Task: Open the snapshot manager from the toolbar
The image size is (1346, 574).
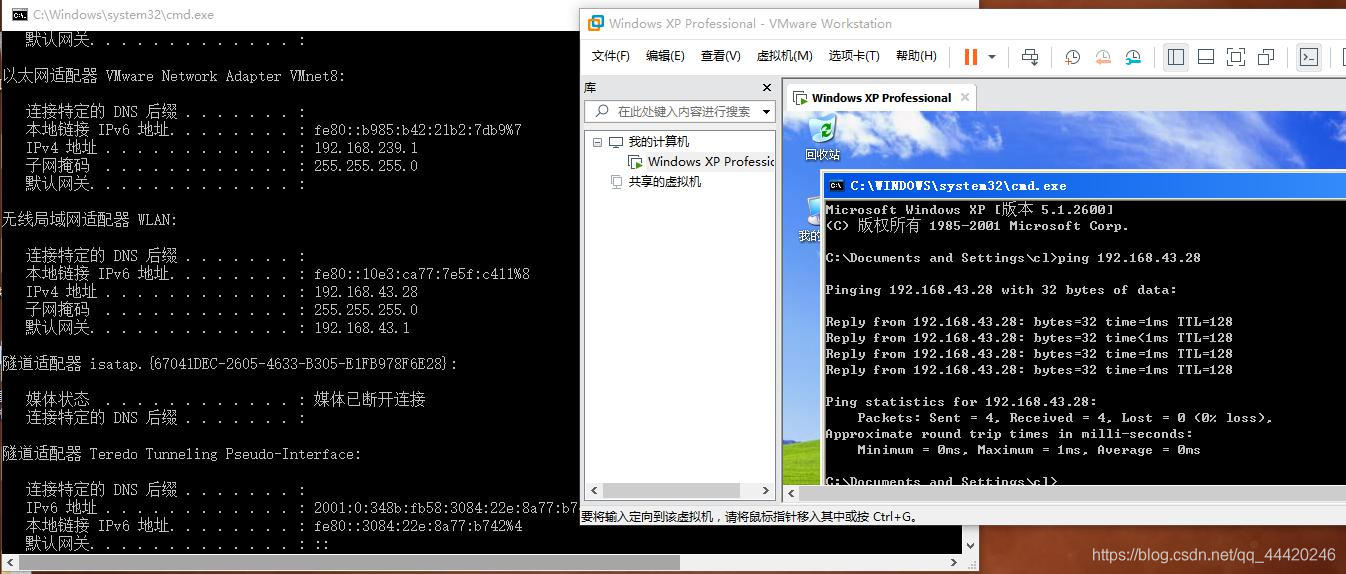Action: [x=1133, y=57]
